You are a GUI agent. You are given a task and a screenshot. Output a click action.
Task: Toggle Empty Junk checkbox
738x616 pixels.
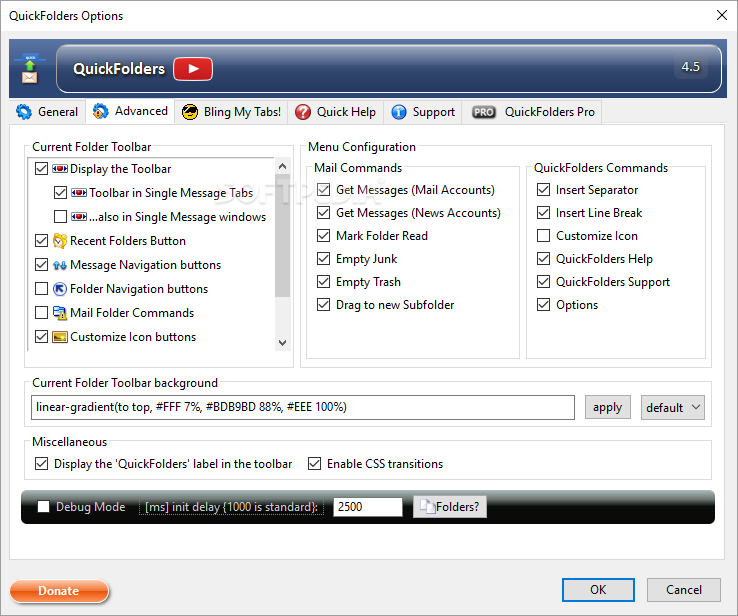[323, 258]
